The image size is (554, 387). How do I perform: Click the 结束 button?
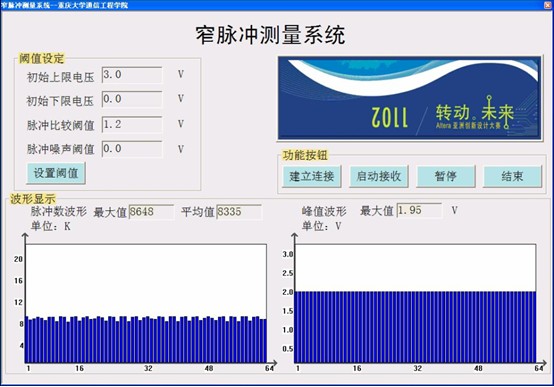point(512,176)
